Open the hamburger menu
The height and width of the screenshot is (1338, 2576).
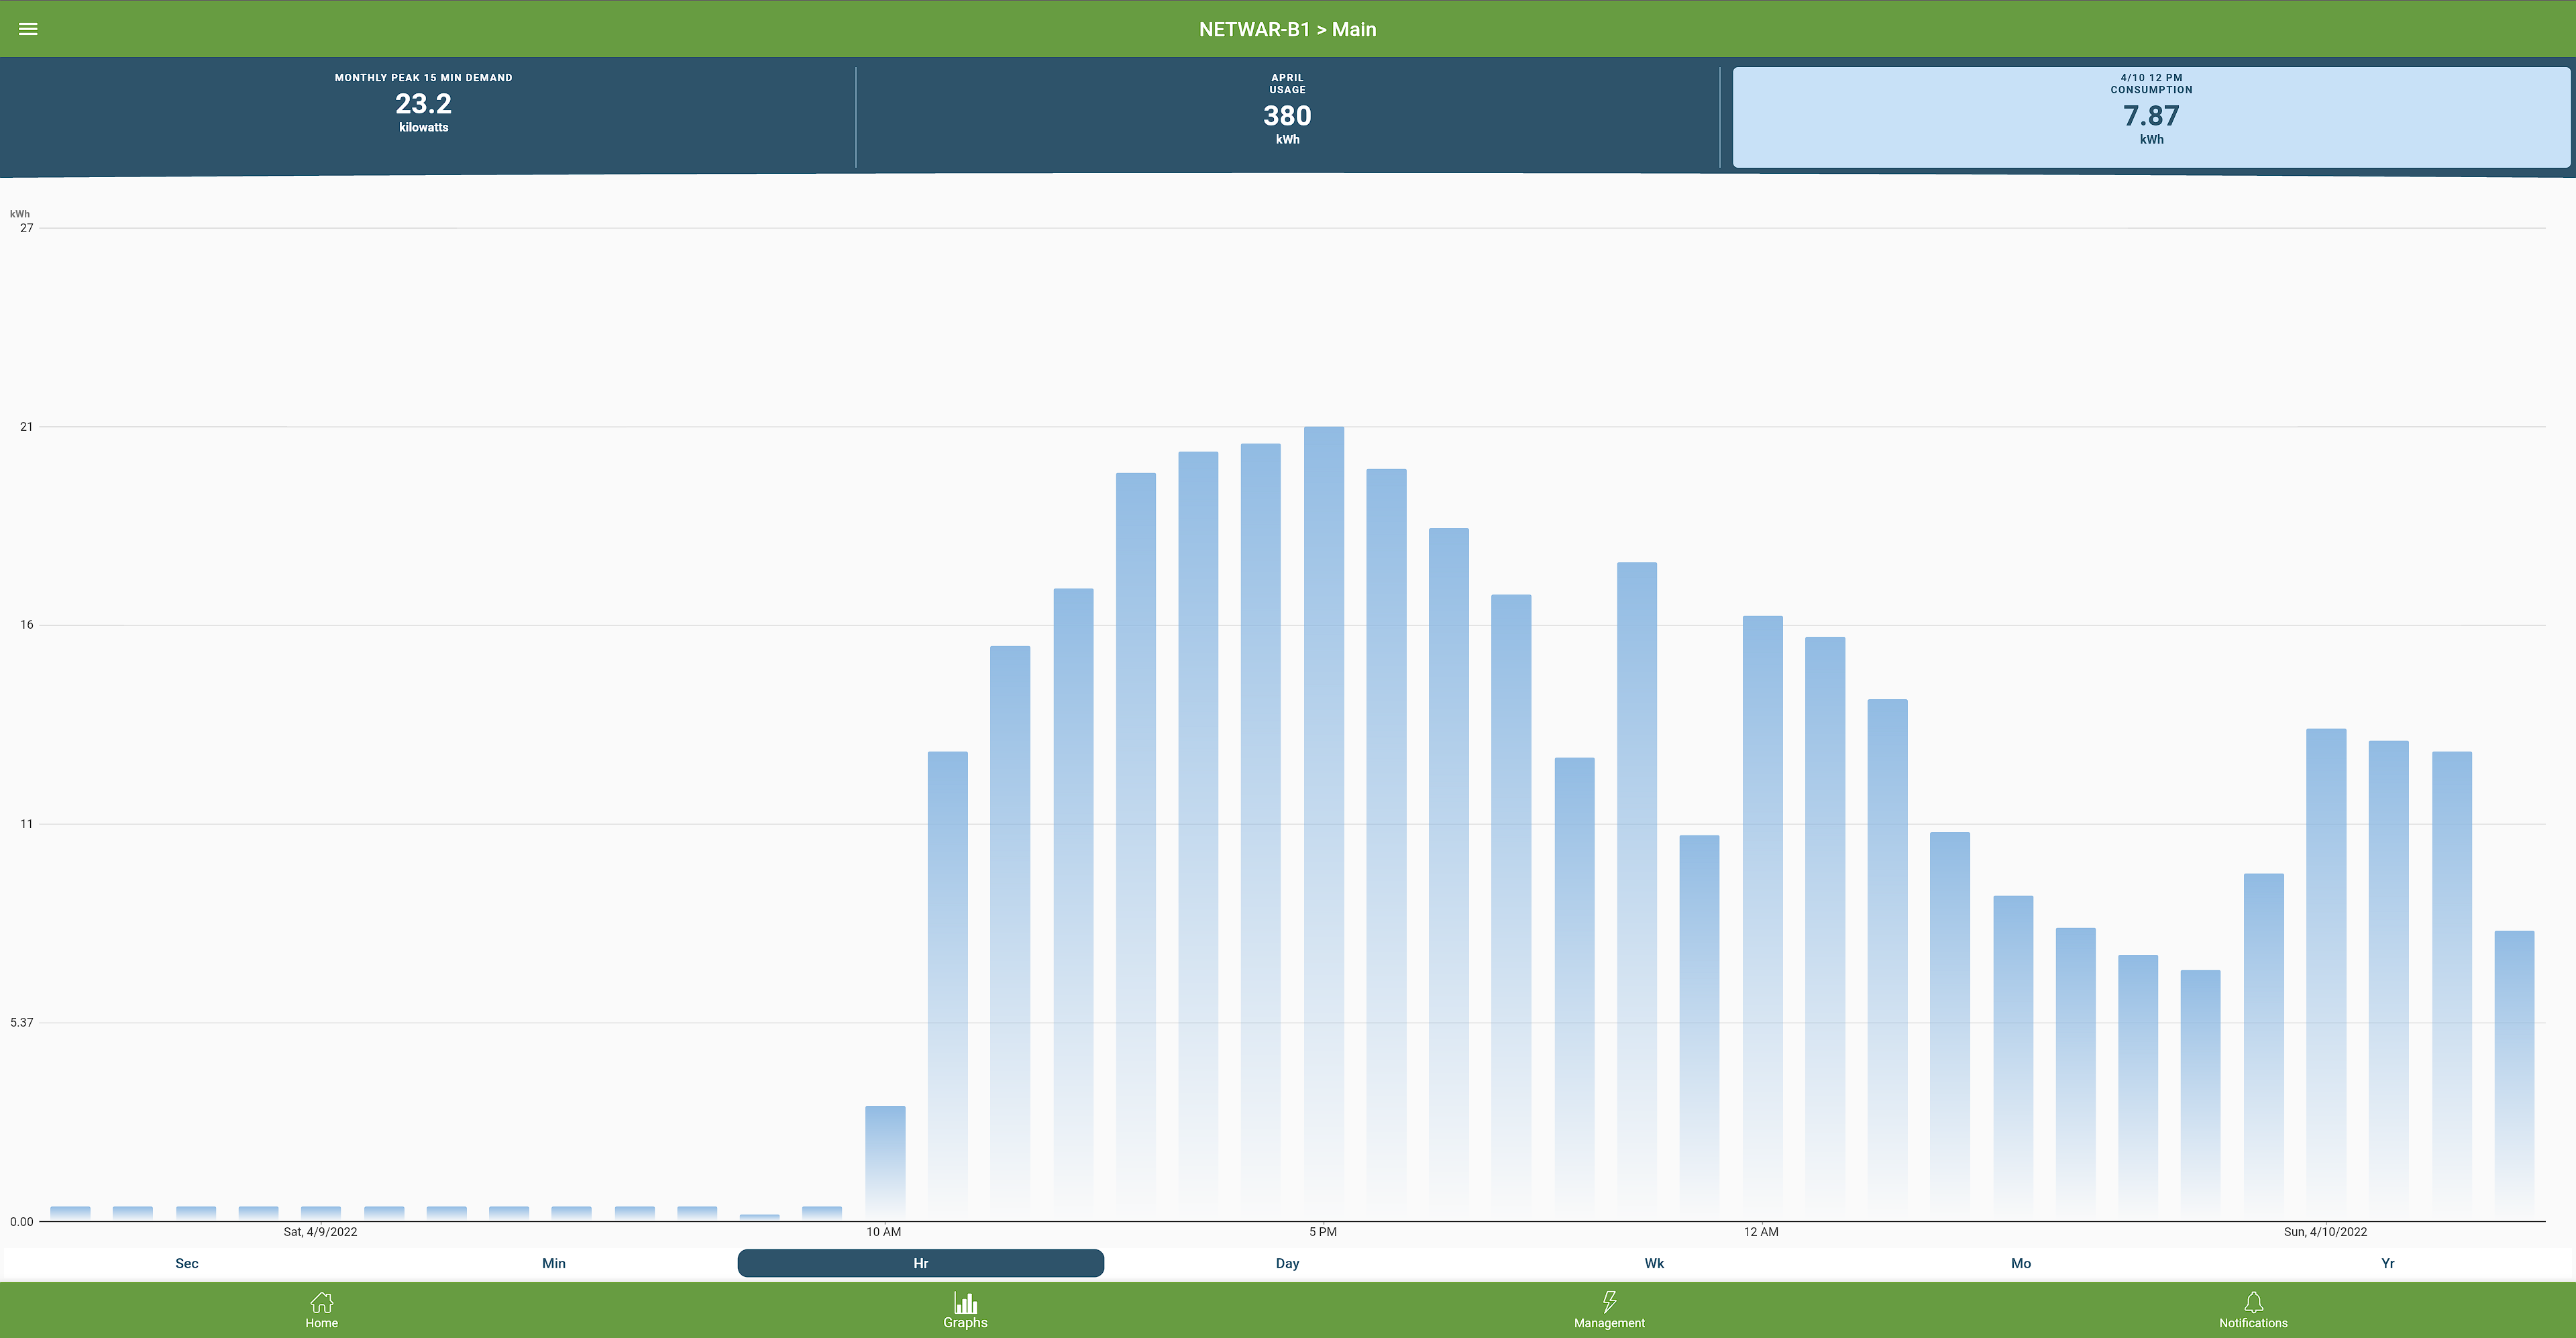(x=28, y=29)
